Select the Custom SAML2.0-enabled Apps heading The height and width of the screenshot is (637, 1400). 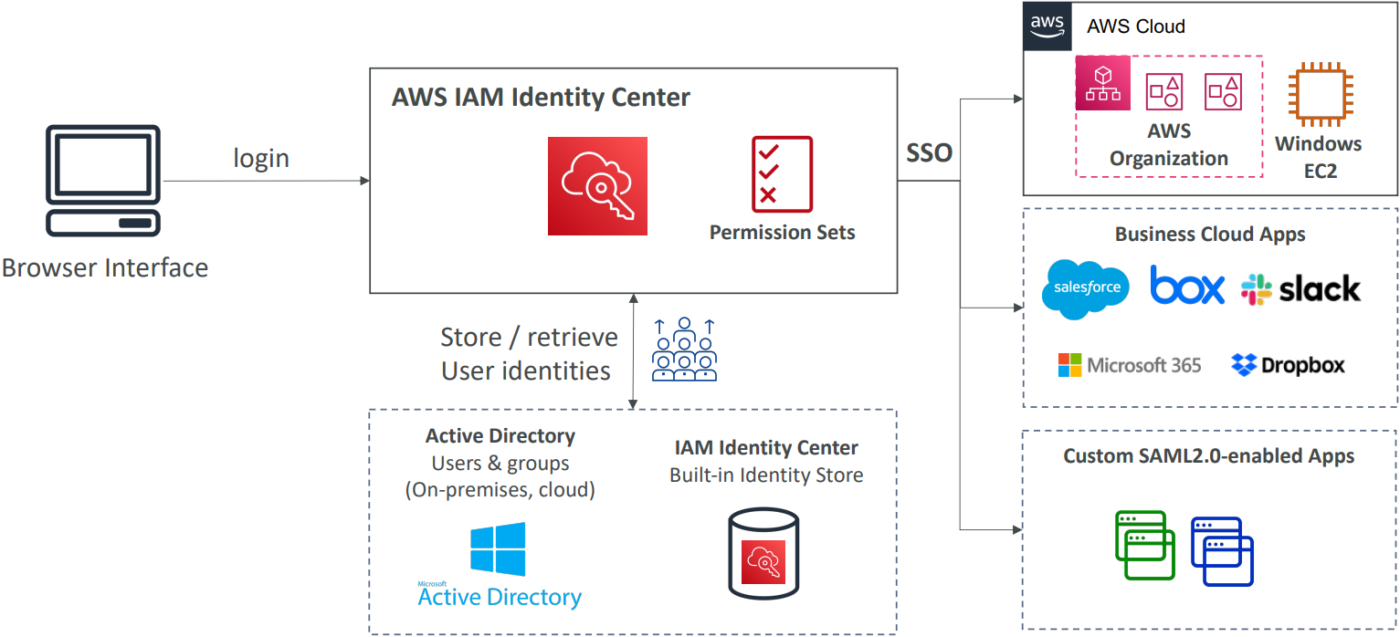tap(1208, 457)
